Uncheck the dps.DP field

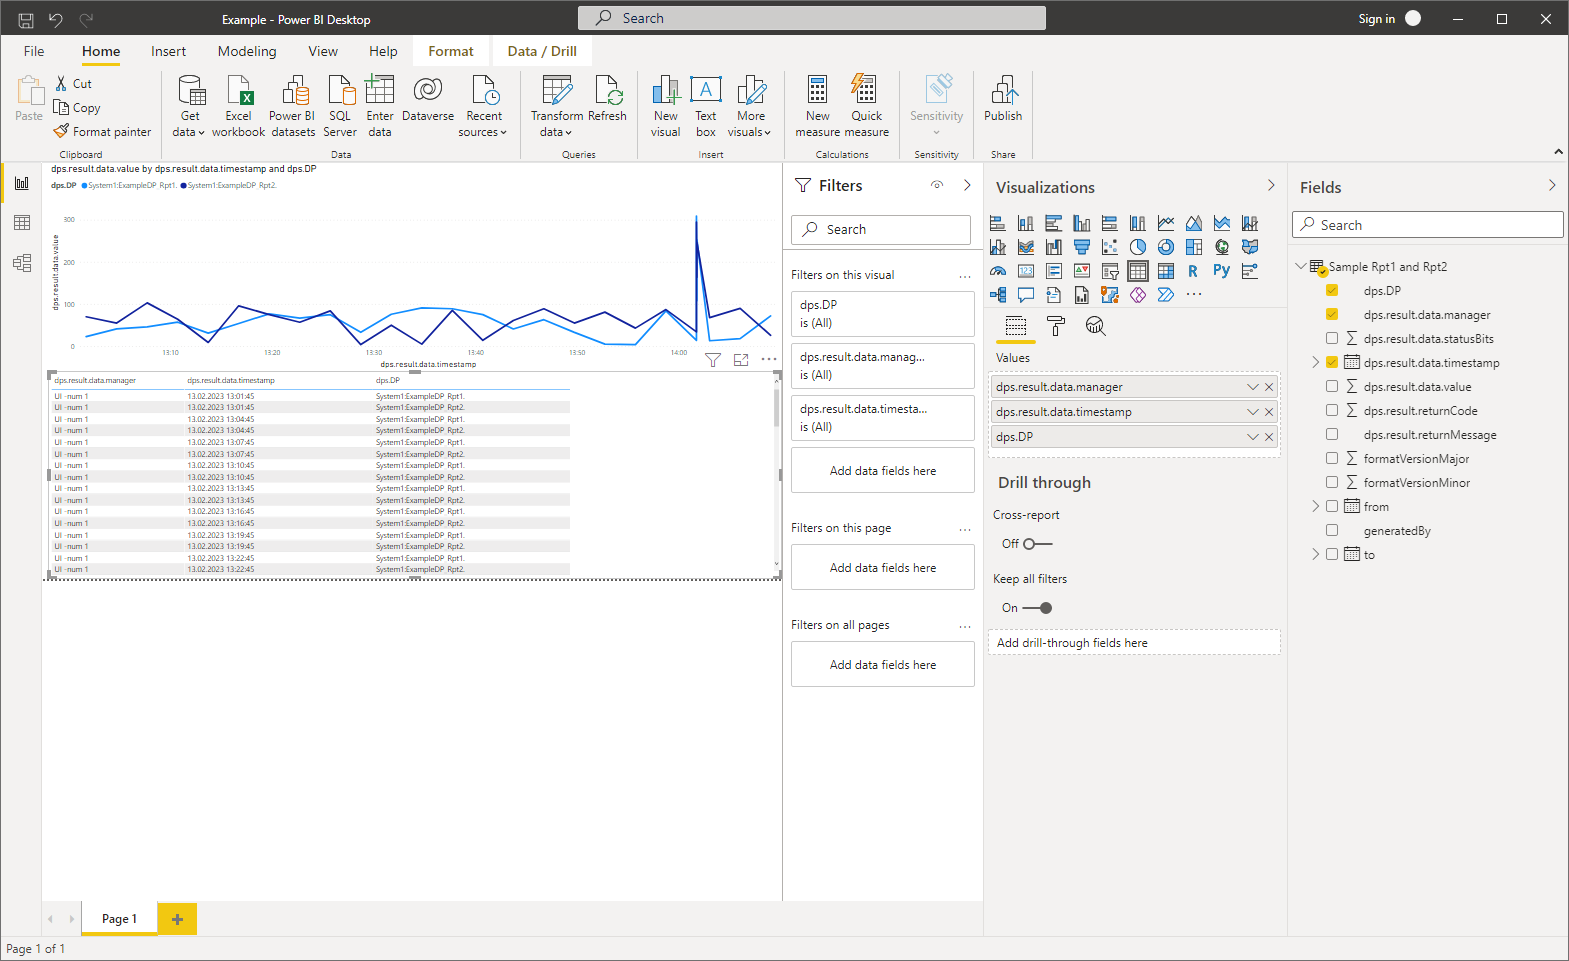pyautogui.click(x=1332, y=291)
